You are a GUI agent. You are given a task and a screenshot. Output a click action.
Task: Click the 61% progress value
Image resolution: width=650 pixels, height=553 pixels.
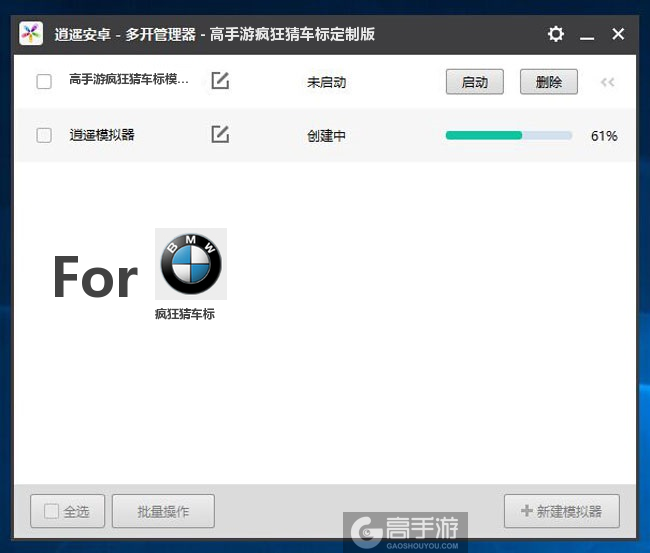tap(604, 136)
